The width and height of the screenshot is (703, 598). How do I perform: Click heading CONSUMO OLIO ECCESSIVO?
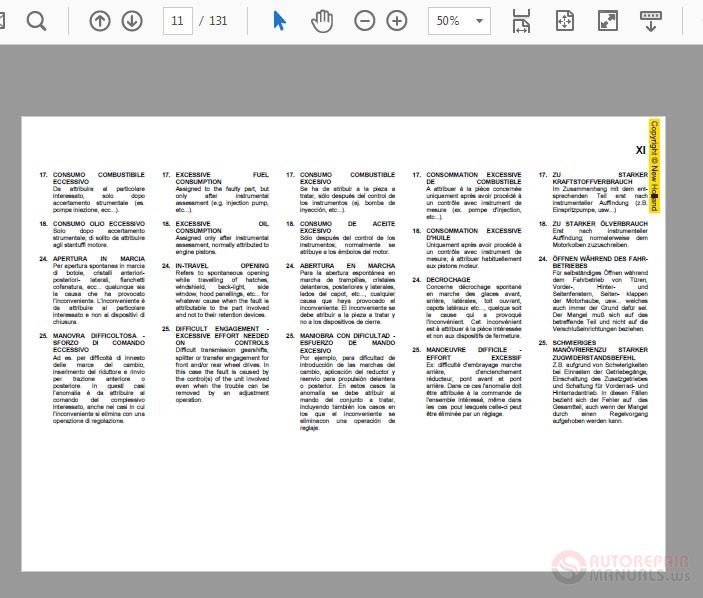click(99, 224)
